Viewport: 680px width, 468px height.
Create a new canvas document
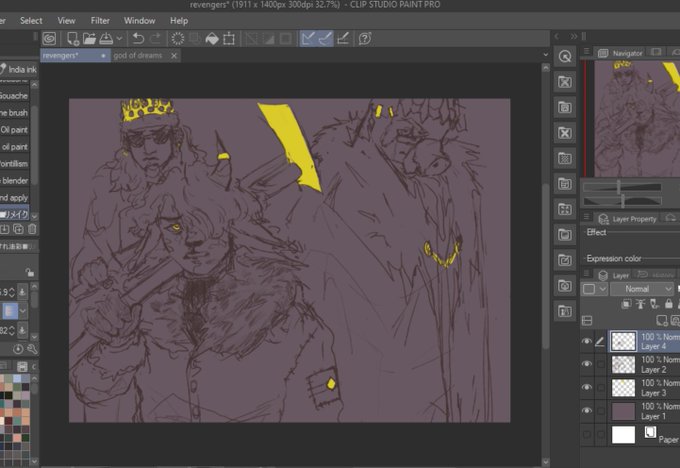(72, 39)
